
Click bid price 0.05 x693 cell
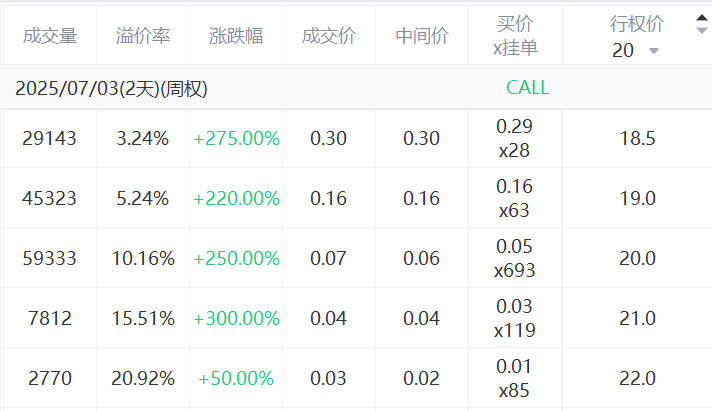pyautogui.click(x=514, y=258)
